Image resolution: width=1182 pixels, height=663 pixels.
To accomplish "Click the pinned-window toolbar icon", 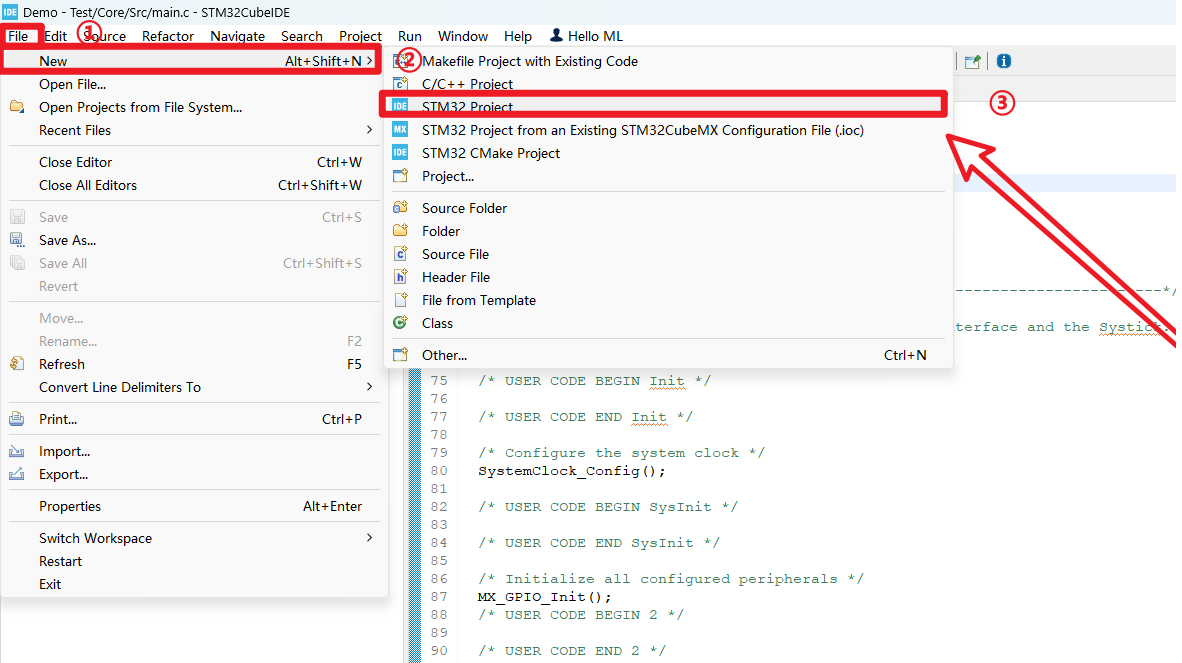I will pos(972,61).
